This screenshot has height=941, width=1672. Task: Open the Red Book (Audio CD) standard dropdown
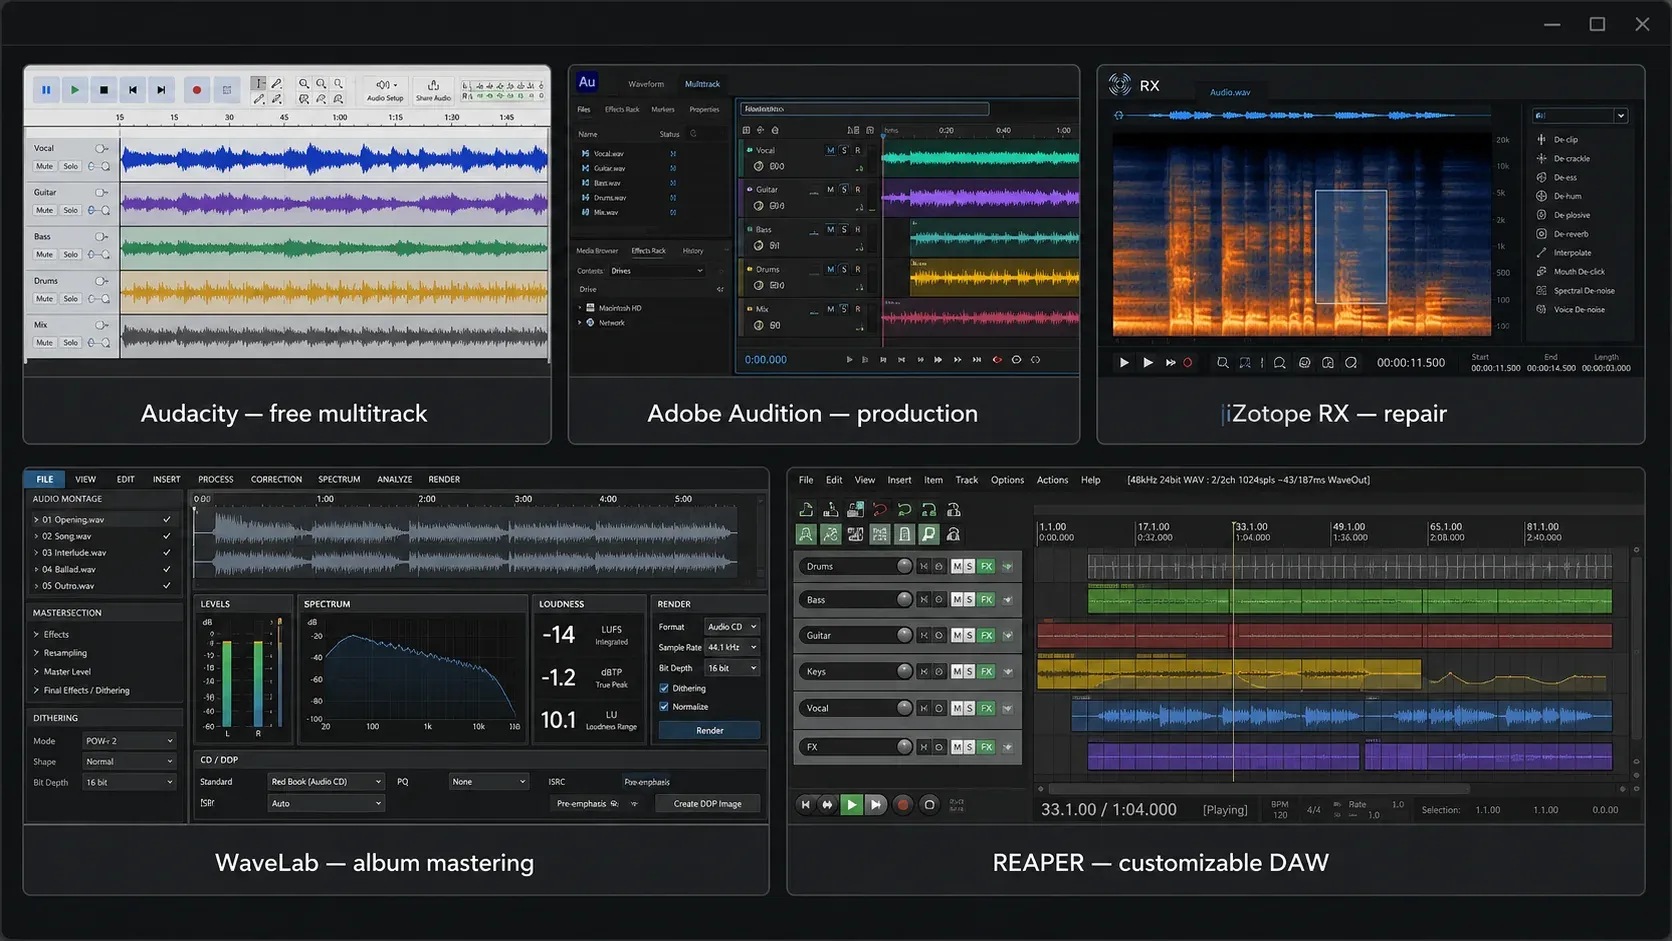click(326, 782)
